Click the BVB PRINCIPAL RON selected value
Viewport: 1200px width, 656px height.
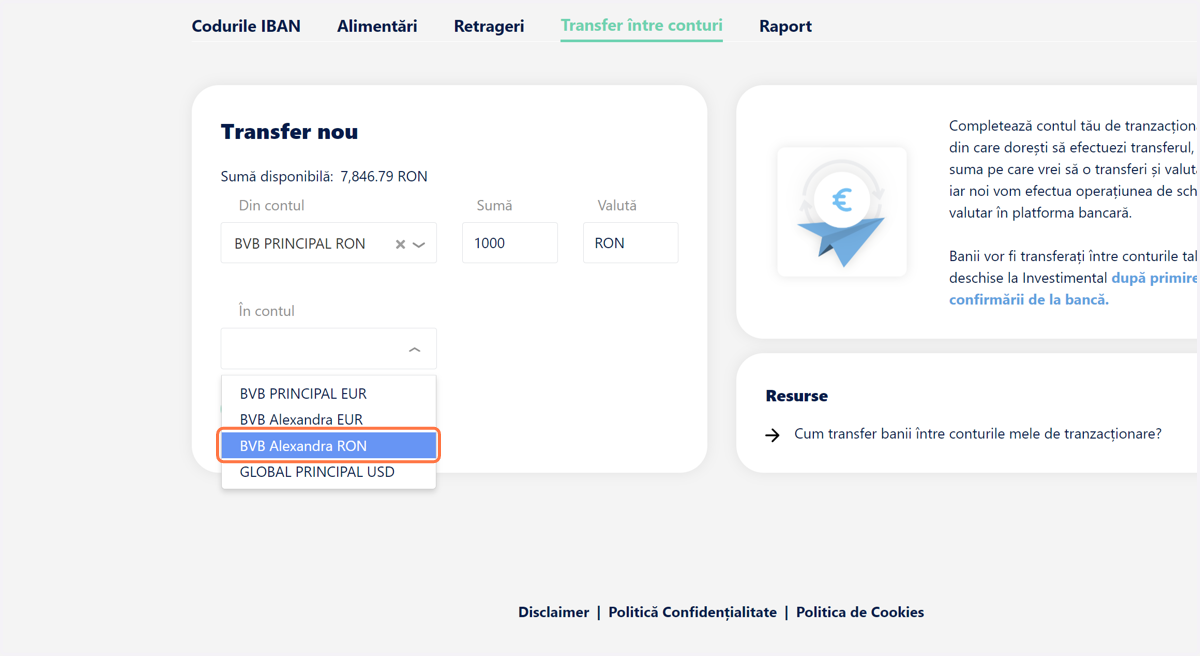coord(300,244)
